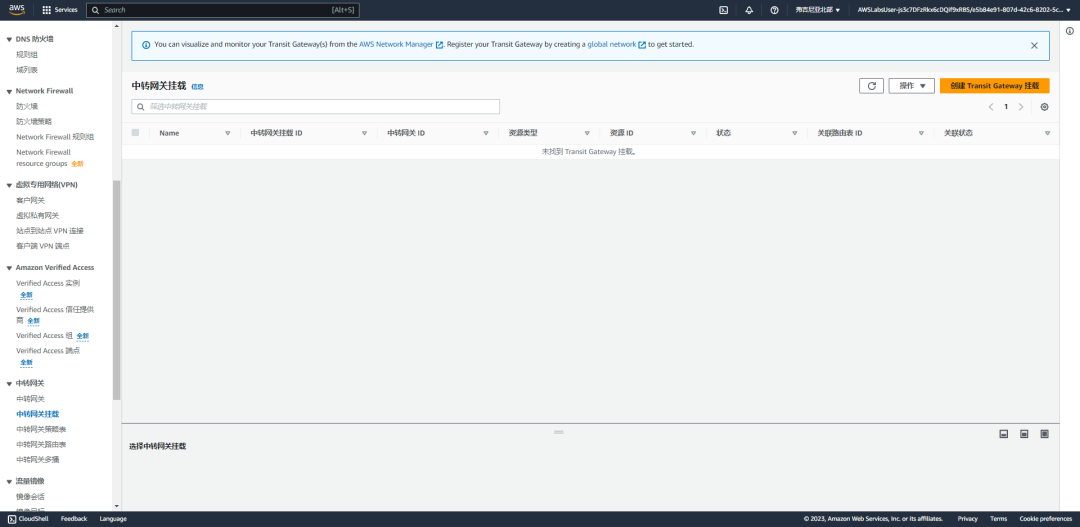Open the AWS home logo
Screen dimensions: 1080x527
(17, 10)
